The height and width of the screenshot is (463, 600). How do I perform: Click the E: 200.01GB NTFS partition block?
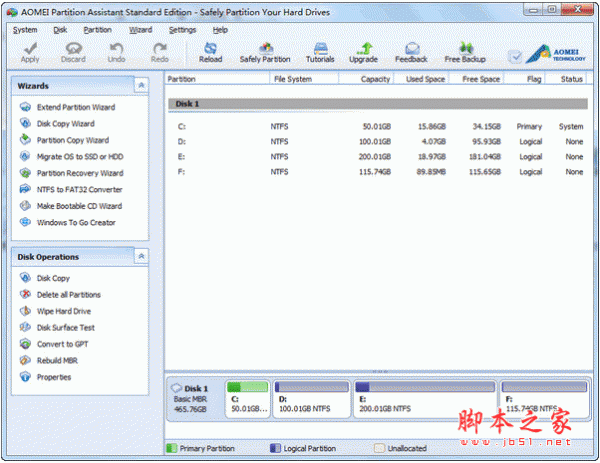425,399
